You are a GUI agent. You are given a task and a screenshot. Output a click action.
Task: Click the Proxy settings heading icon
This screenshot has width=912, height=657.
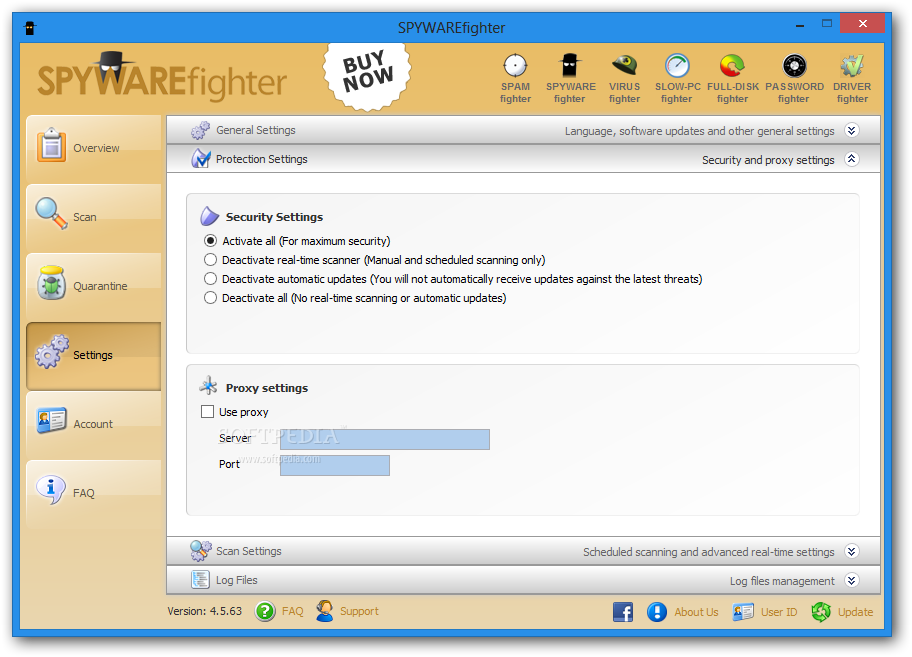pyautogui.click(x=209, y=385)
